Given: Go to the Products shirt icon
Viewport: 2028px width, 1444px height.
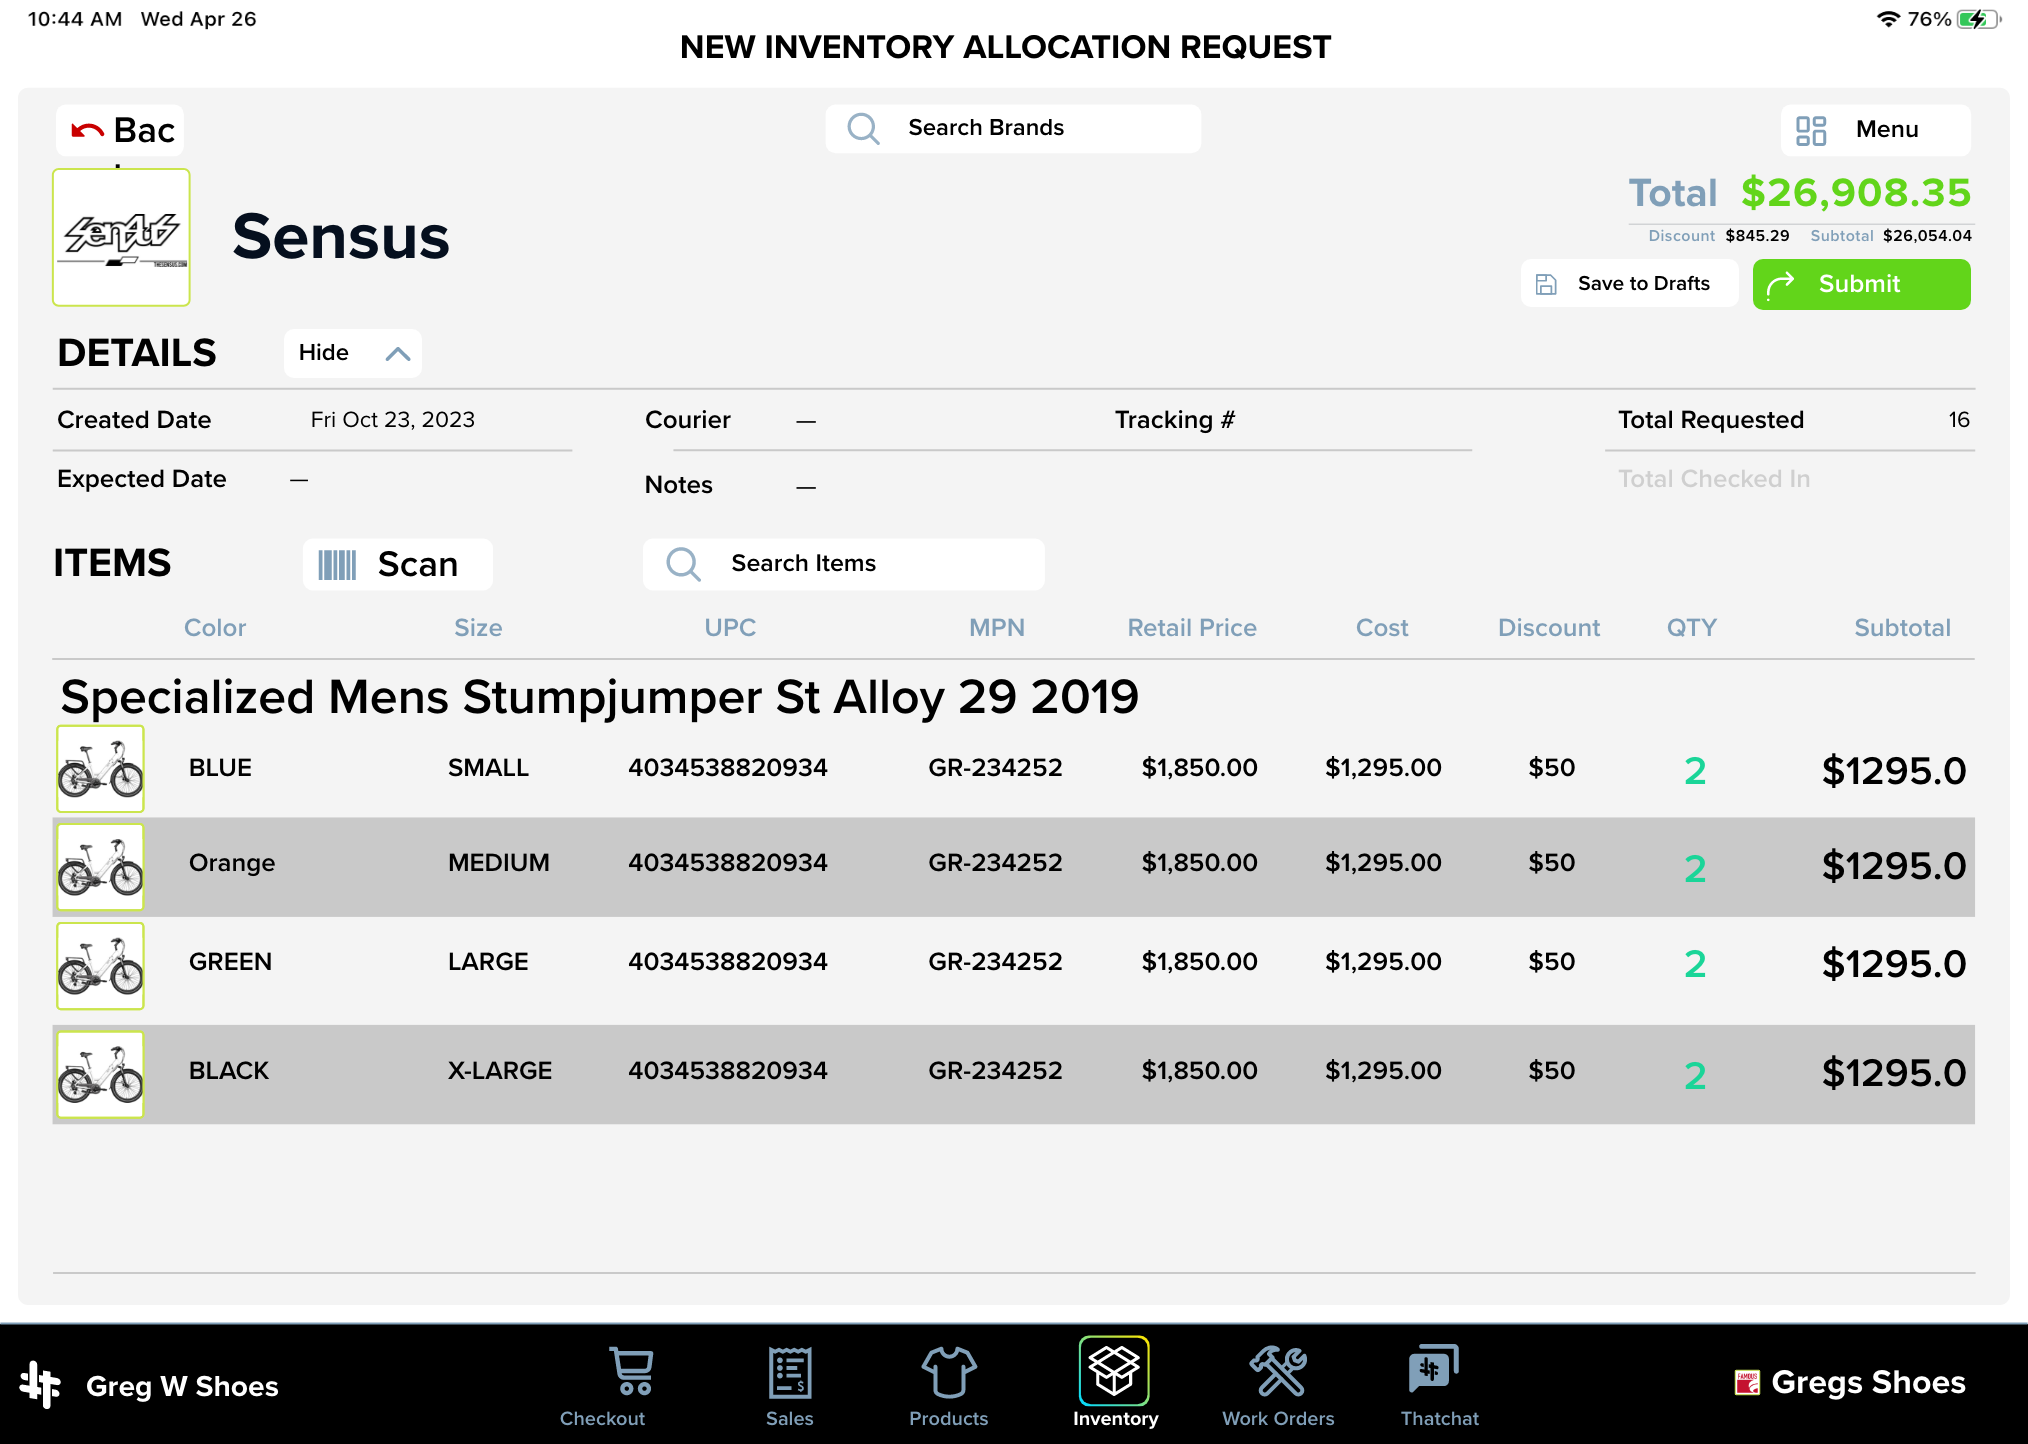Looking at the screenshot, I should coord(948,1372).
